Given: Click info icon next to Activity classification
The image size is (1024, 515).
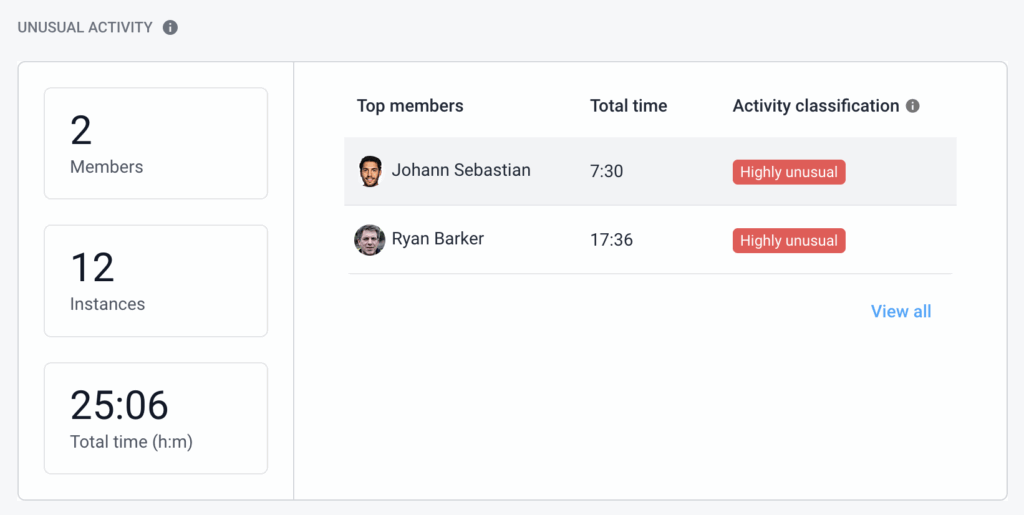Looking at the screenshot, I should tap(913, 106).
